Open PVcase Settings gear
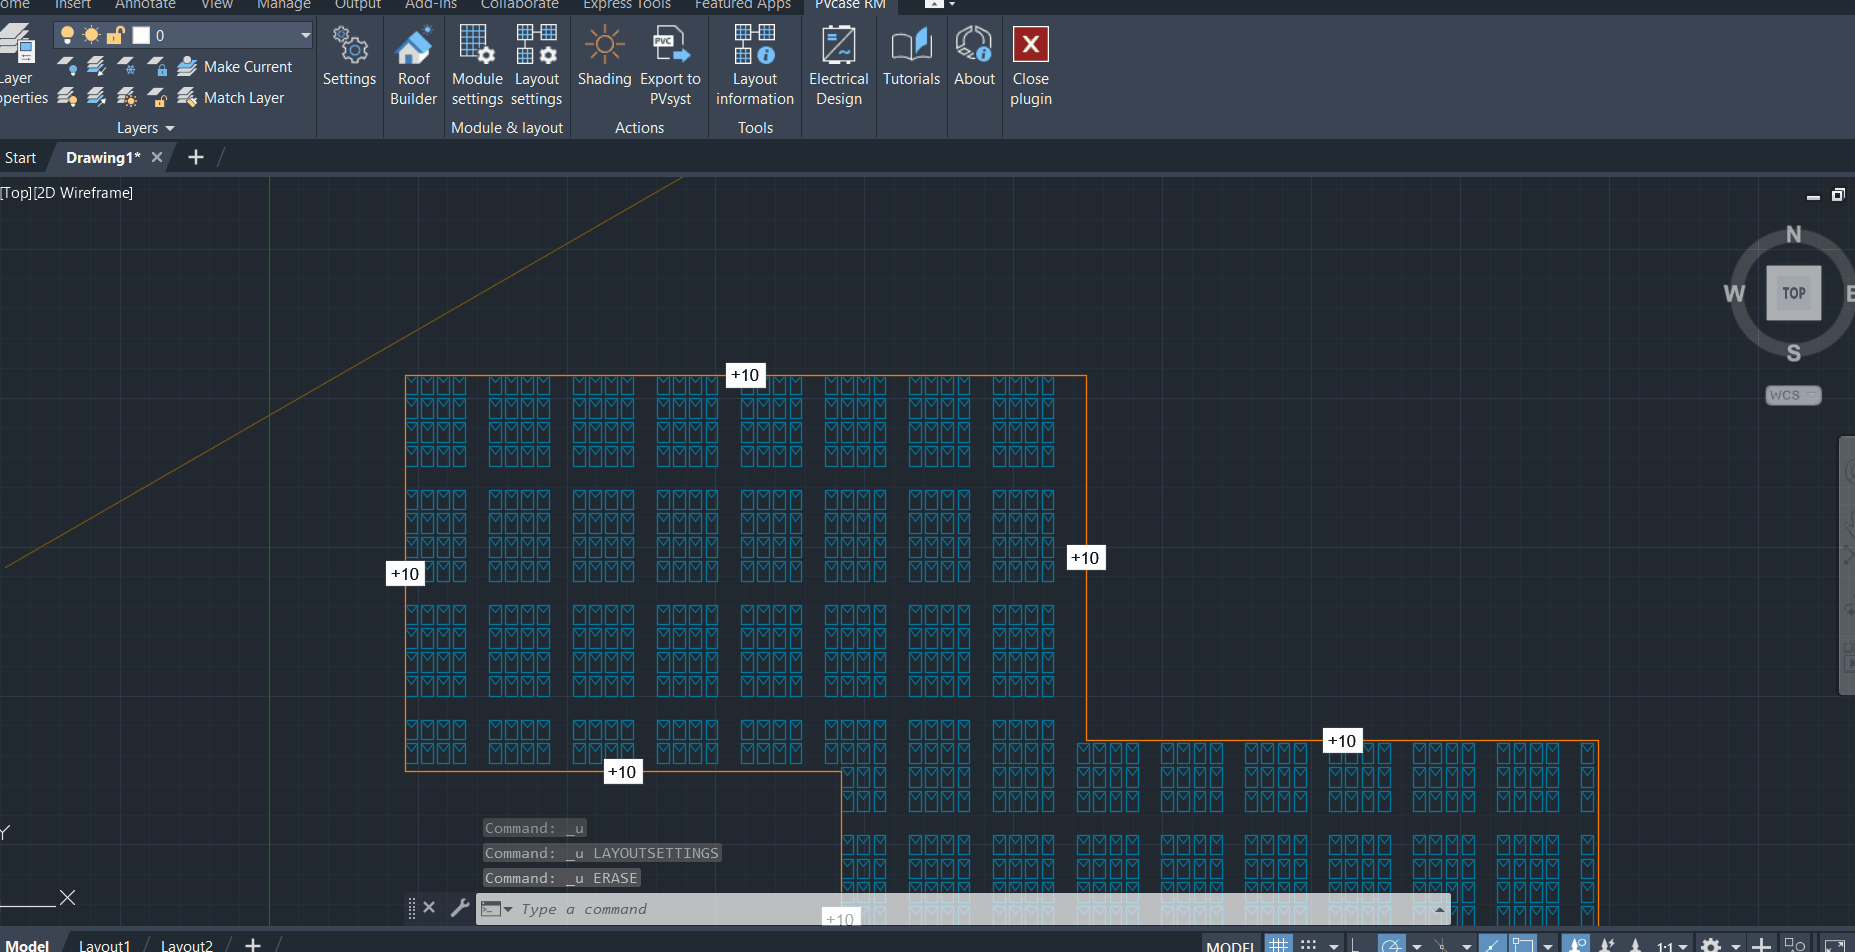 (349, 57)
